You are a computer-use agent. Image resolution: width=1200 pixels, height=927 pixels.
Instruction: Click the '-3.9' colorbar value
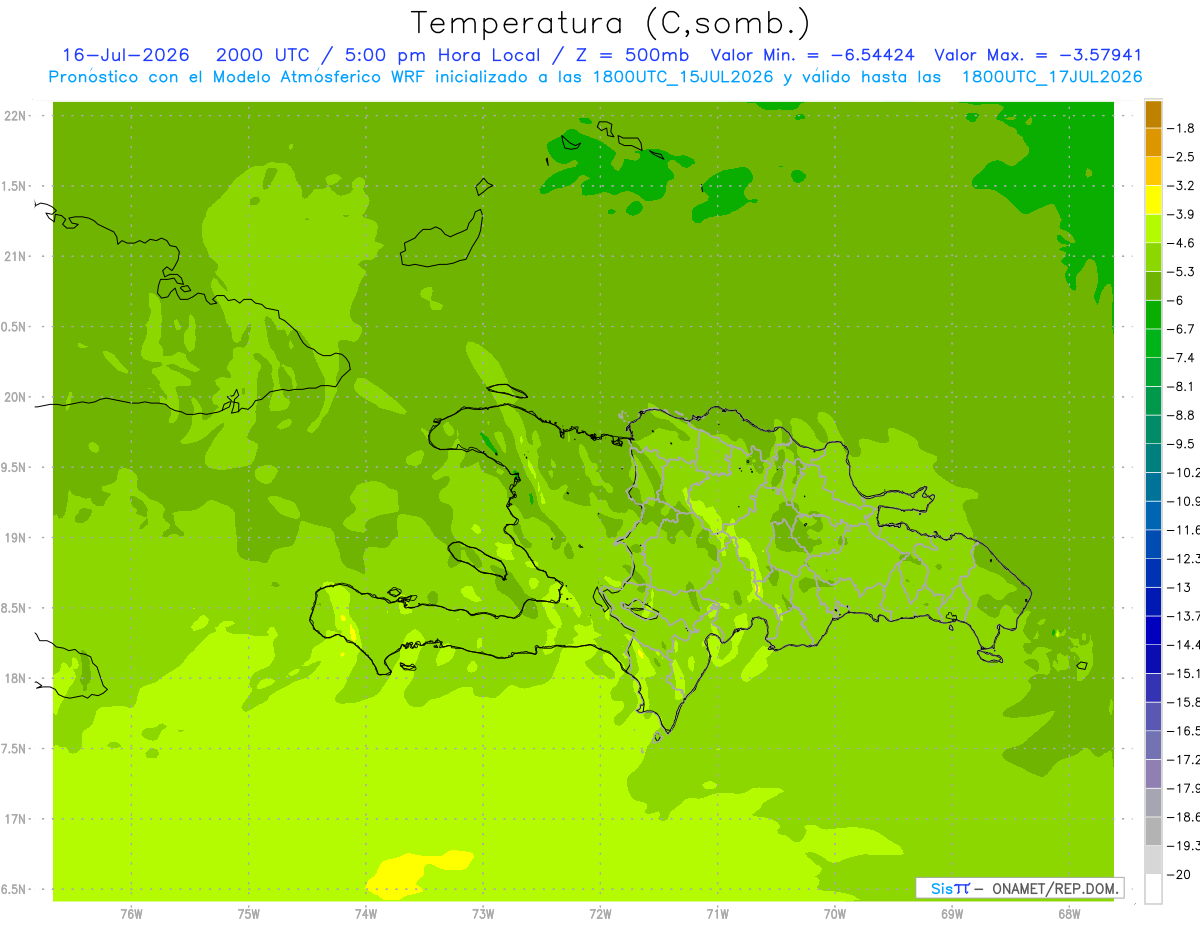coord(1181,214)
